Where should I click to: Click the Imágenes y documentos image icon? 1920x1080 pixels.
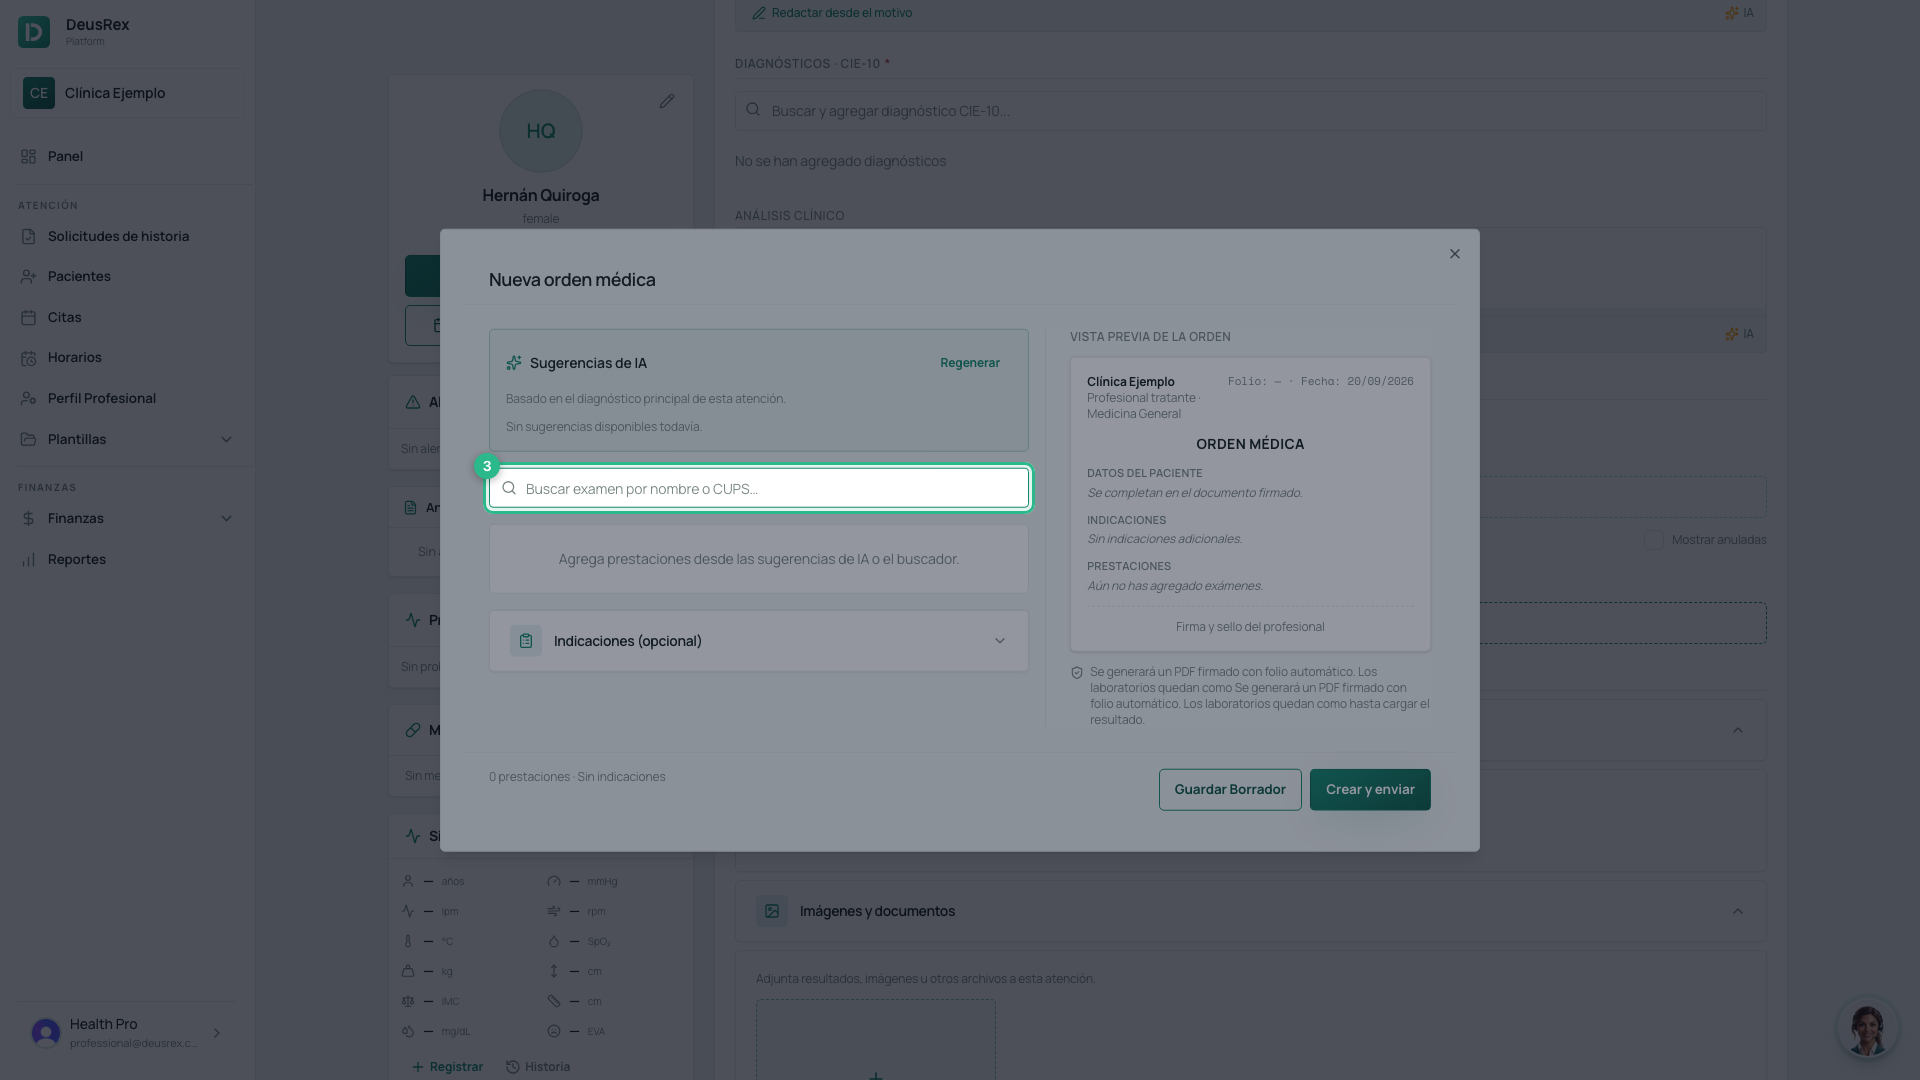pyautogui.click(x=772, y=911)
